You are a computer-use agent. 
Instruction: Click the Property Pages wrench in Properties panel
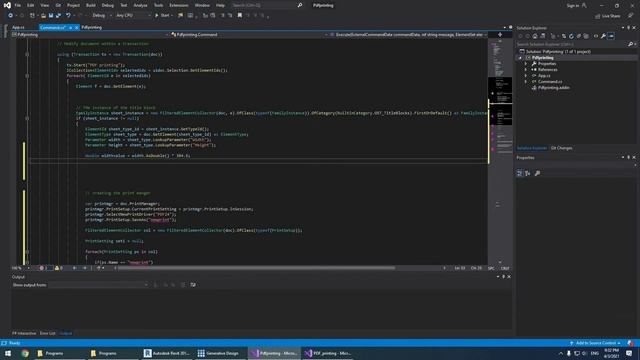(x=538, y=173)
